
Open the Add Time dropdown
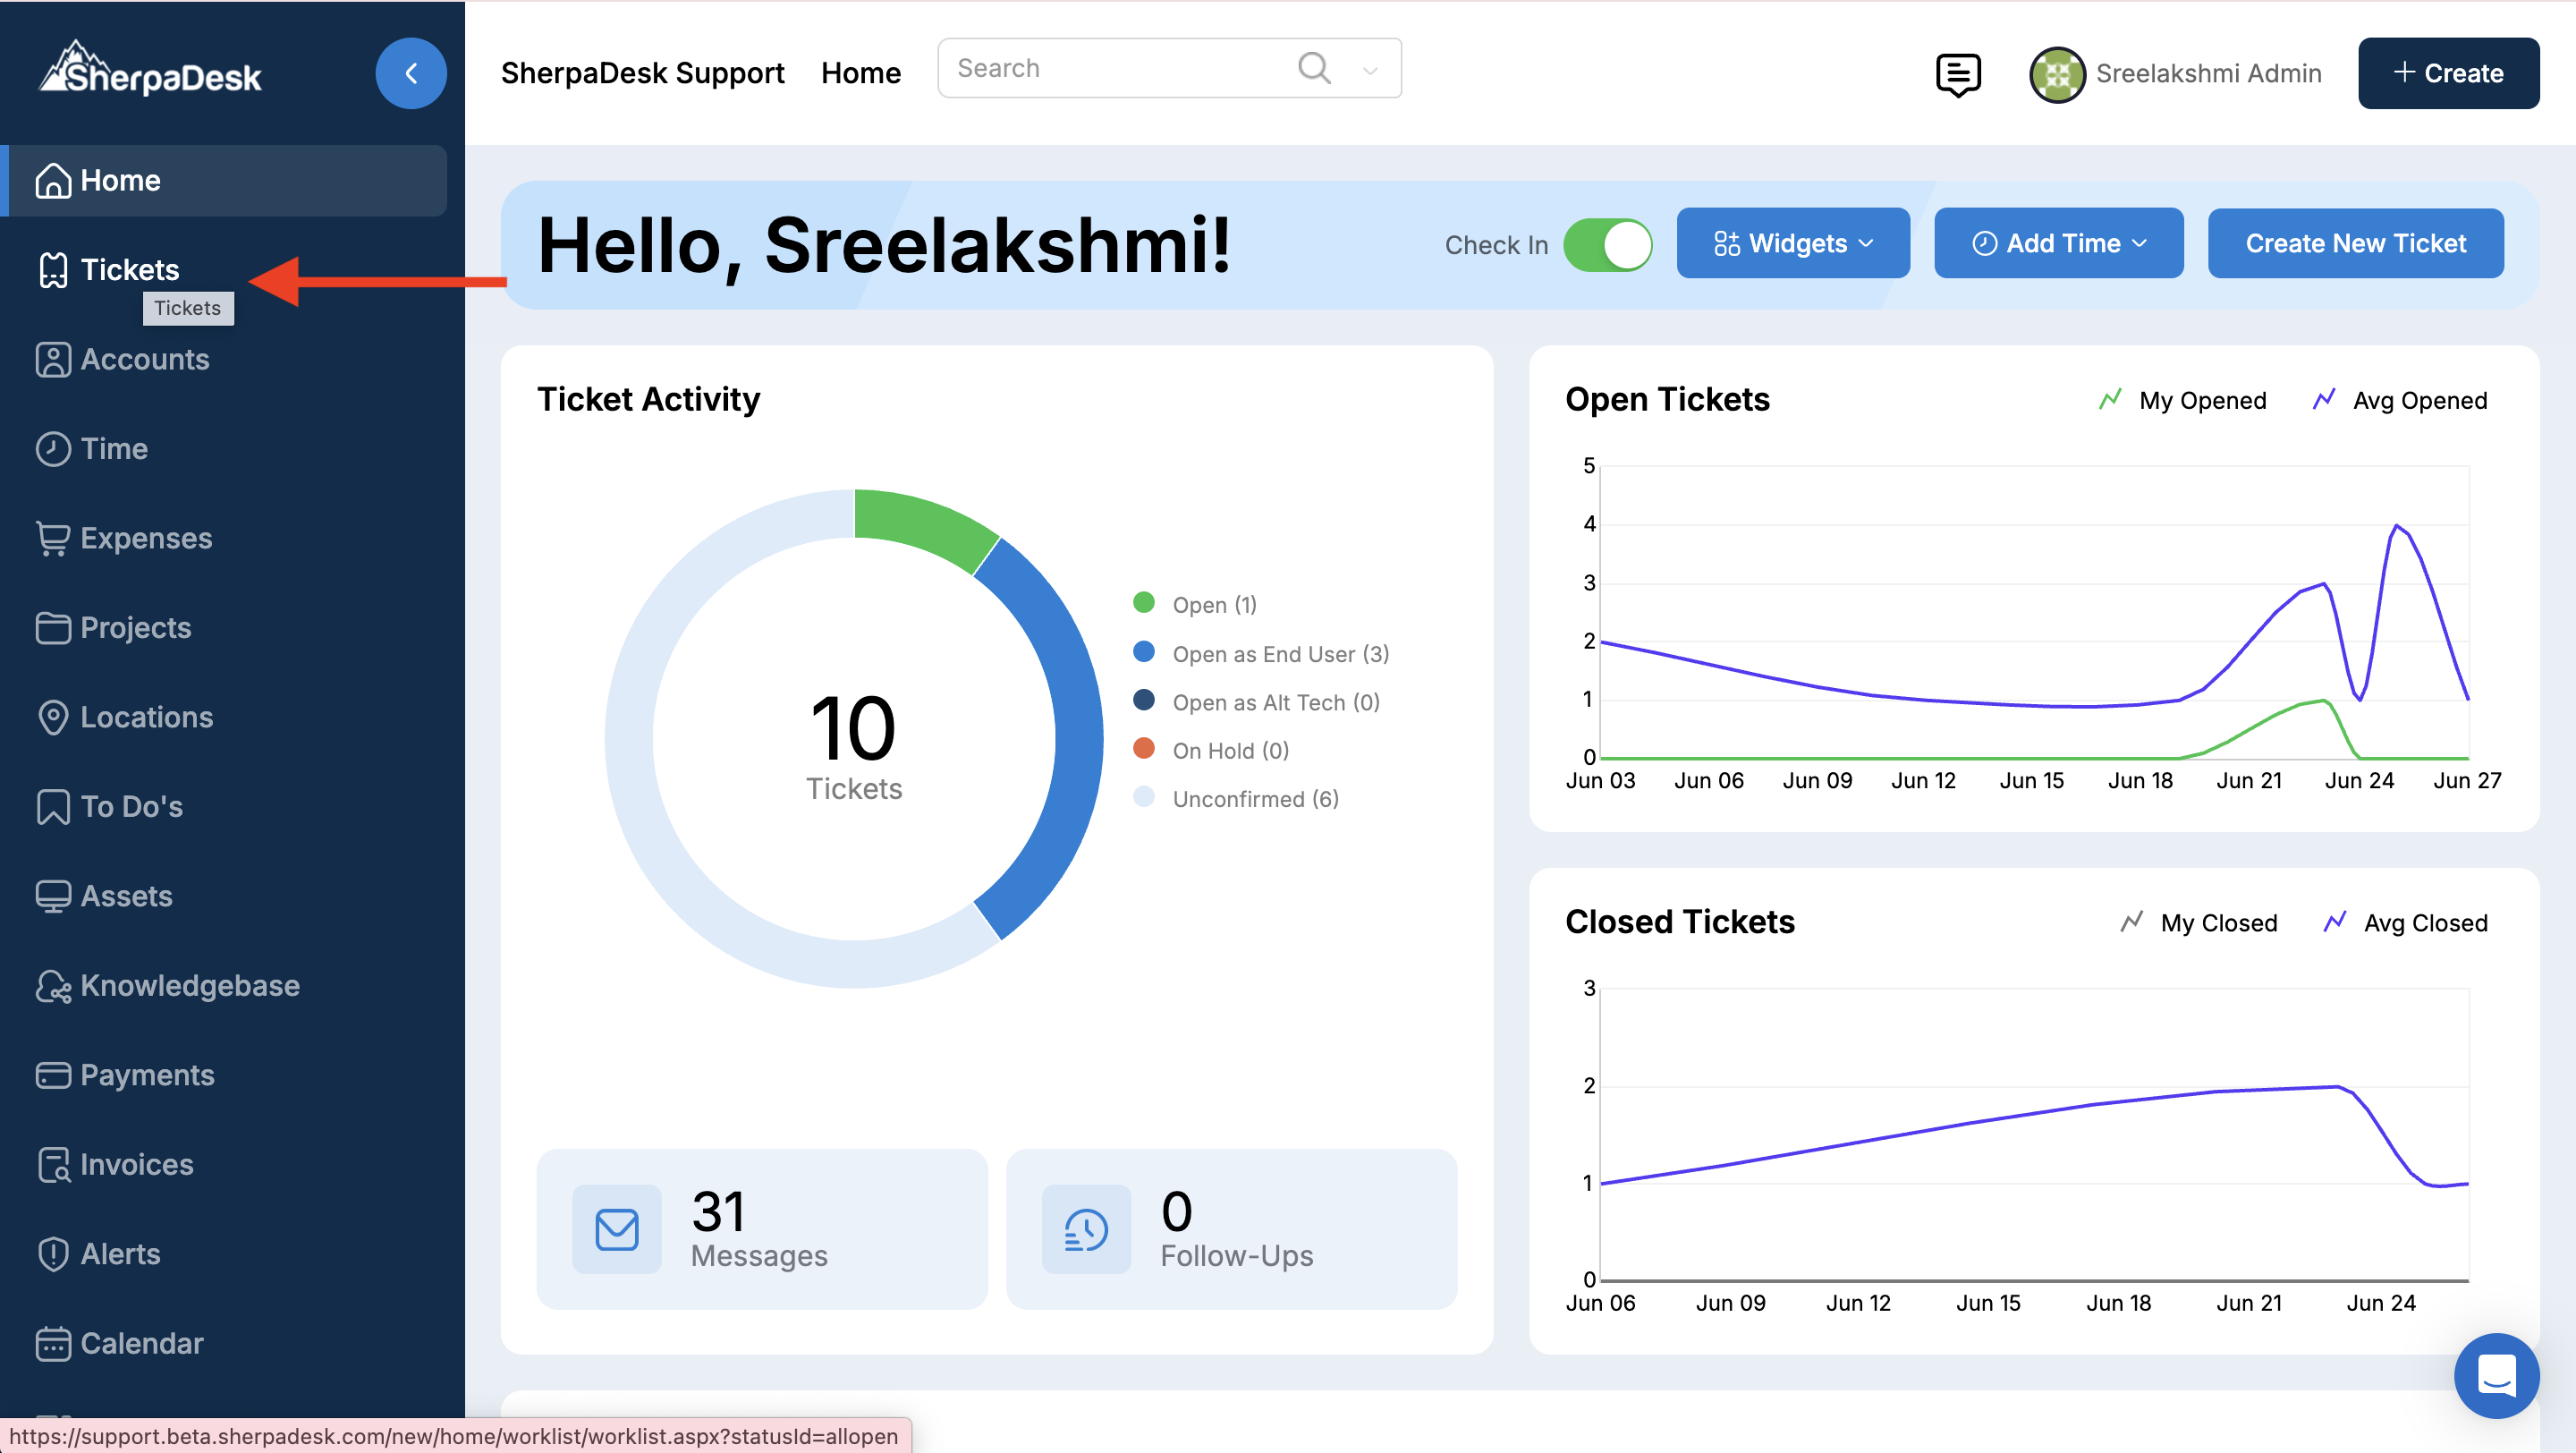click(x=2058, y=243)
